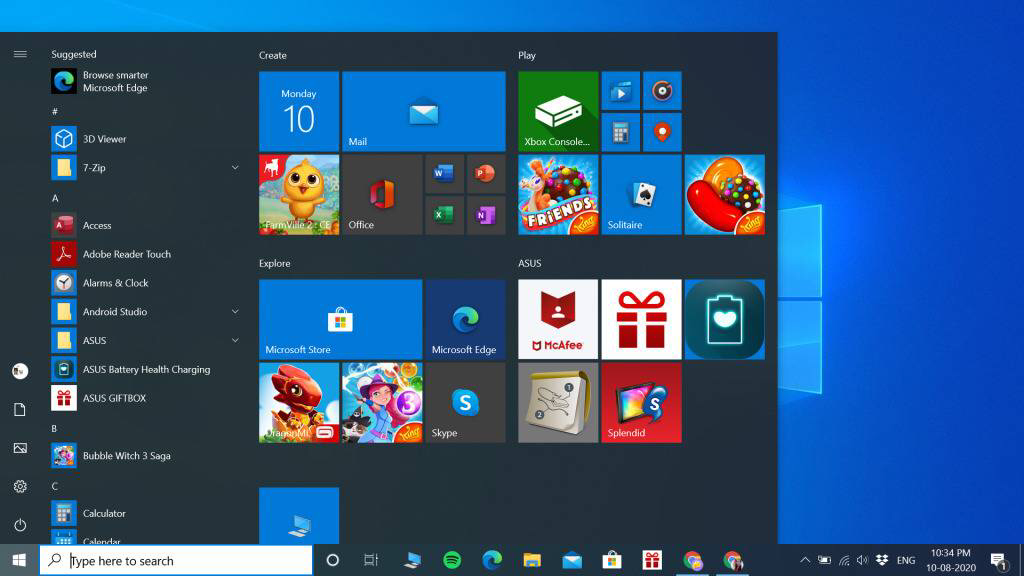Open Calculator from the app list
Screen dimensions: 1024x576
[x=144, y=513]
